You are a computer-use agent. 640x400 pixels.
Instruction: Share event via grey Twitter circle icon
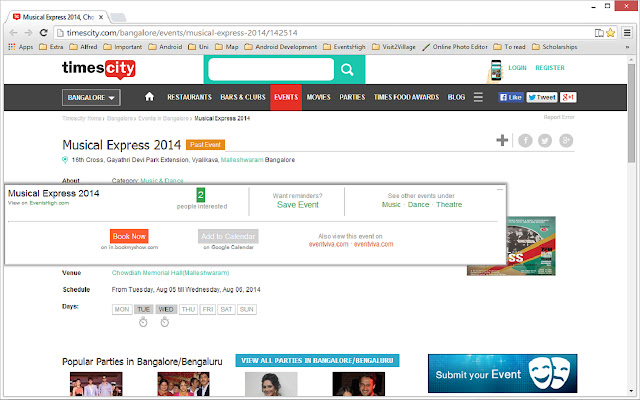coord(545,140)
